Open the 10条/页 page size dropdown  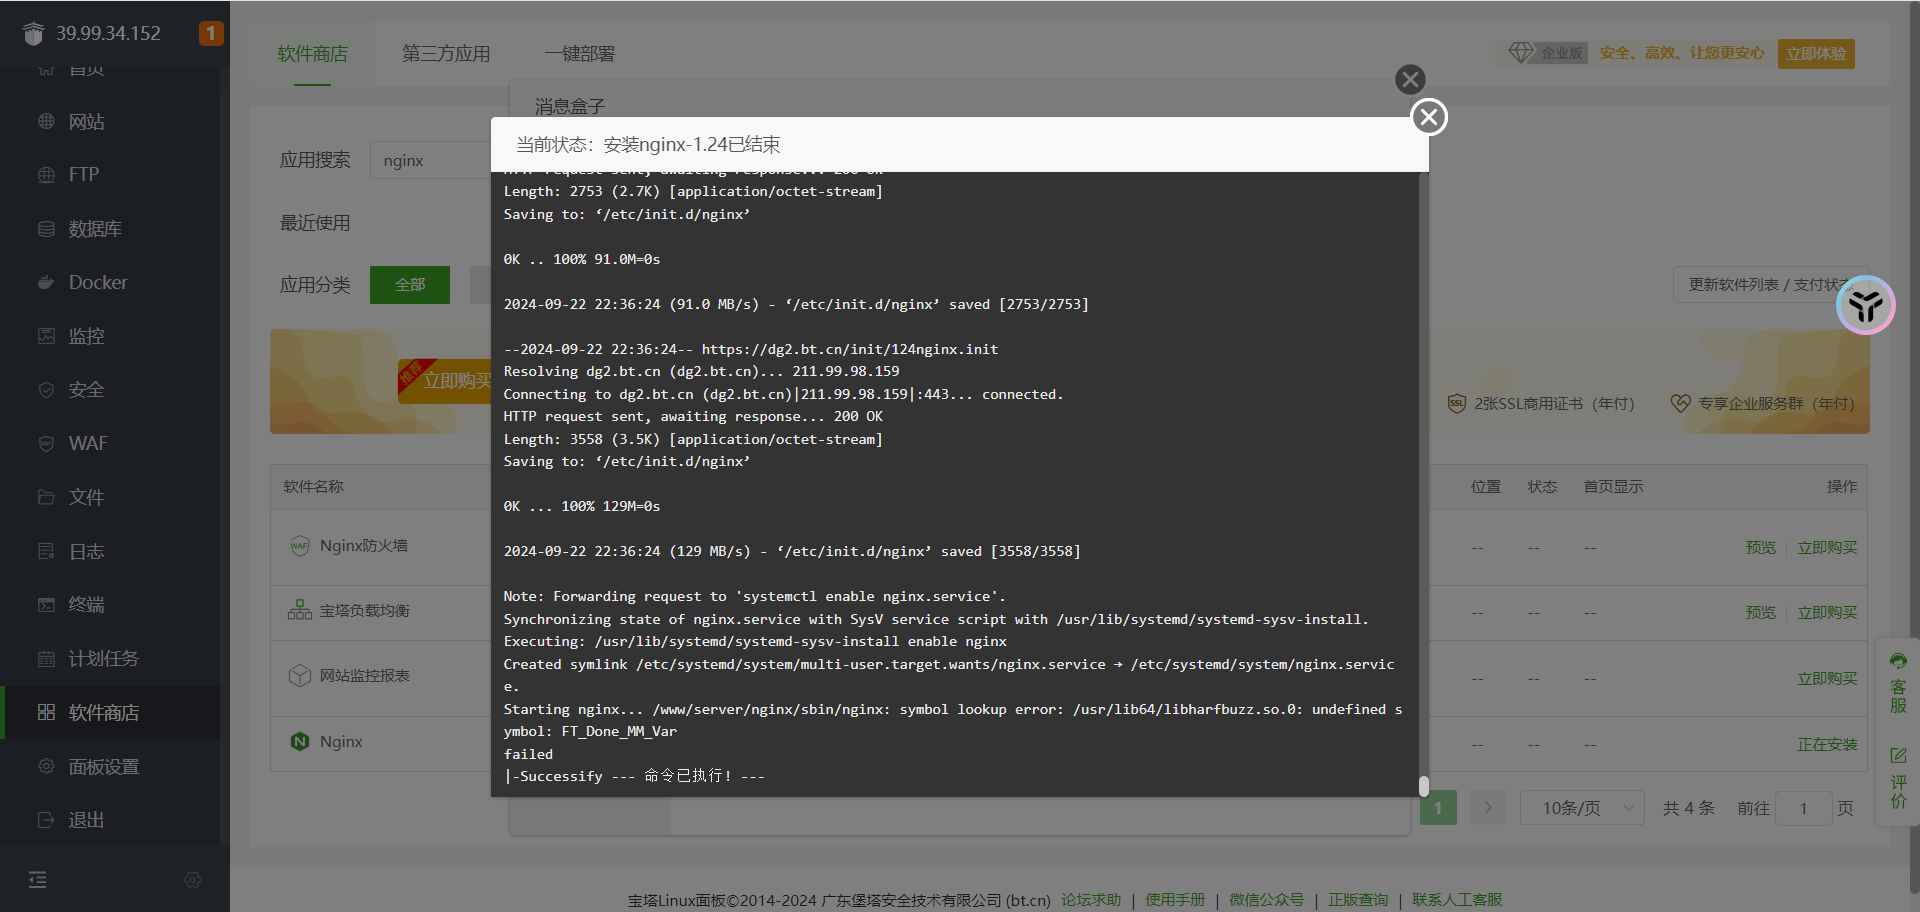1582,808
